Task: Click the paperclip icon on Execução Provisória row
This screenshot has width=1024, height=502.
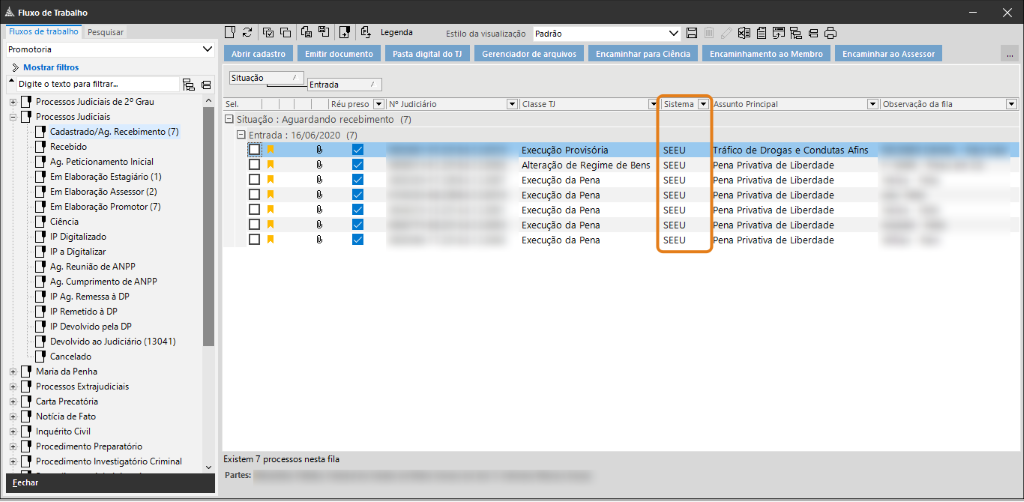Action: pos(319,149)
